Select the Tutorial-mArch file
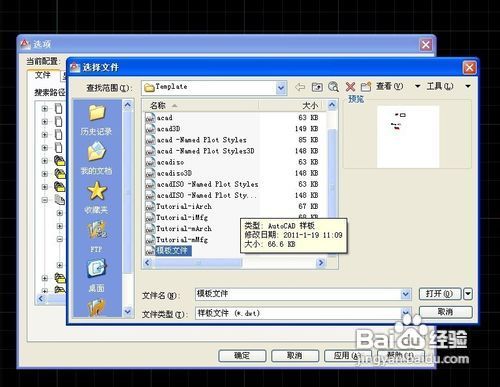Viewport: 500px width, 387px height. 184,229
